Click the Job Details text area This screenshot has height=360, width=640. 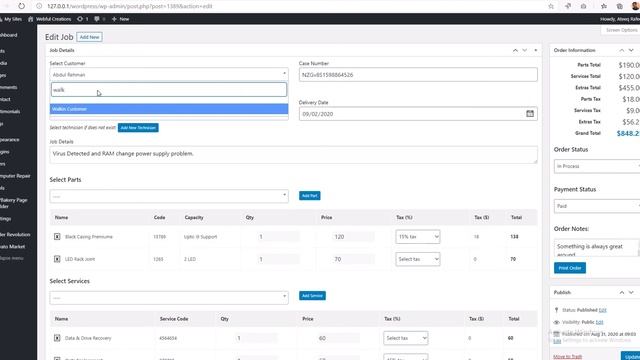click(293, 155)
